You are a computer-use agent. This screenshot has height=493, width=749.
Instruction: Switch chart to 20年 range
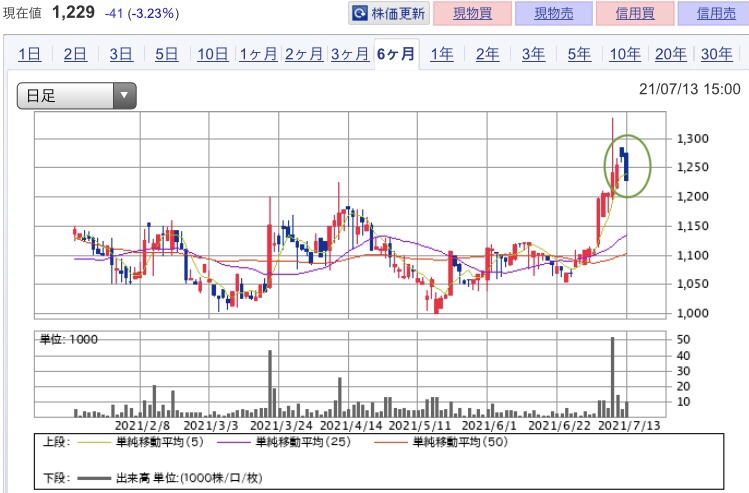(x=671, y=54)
